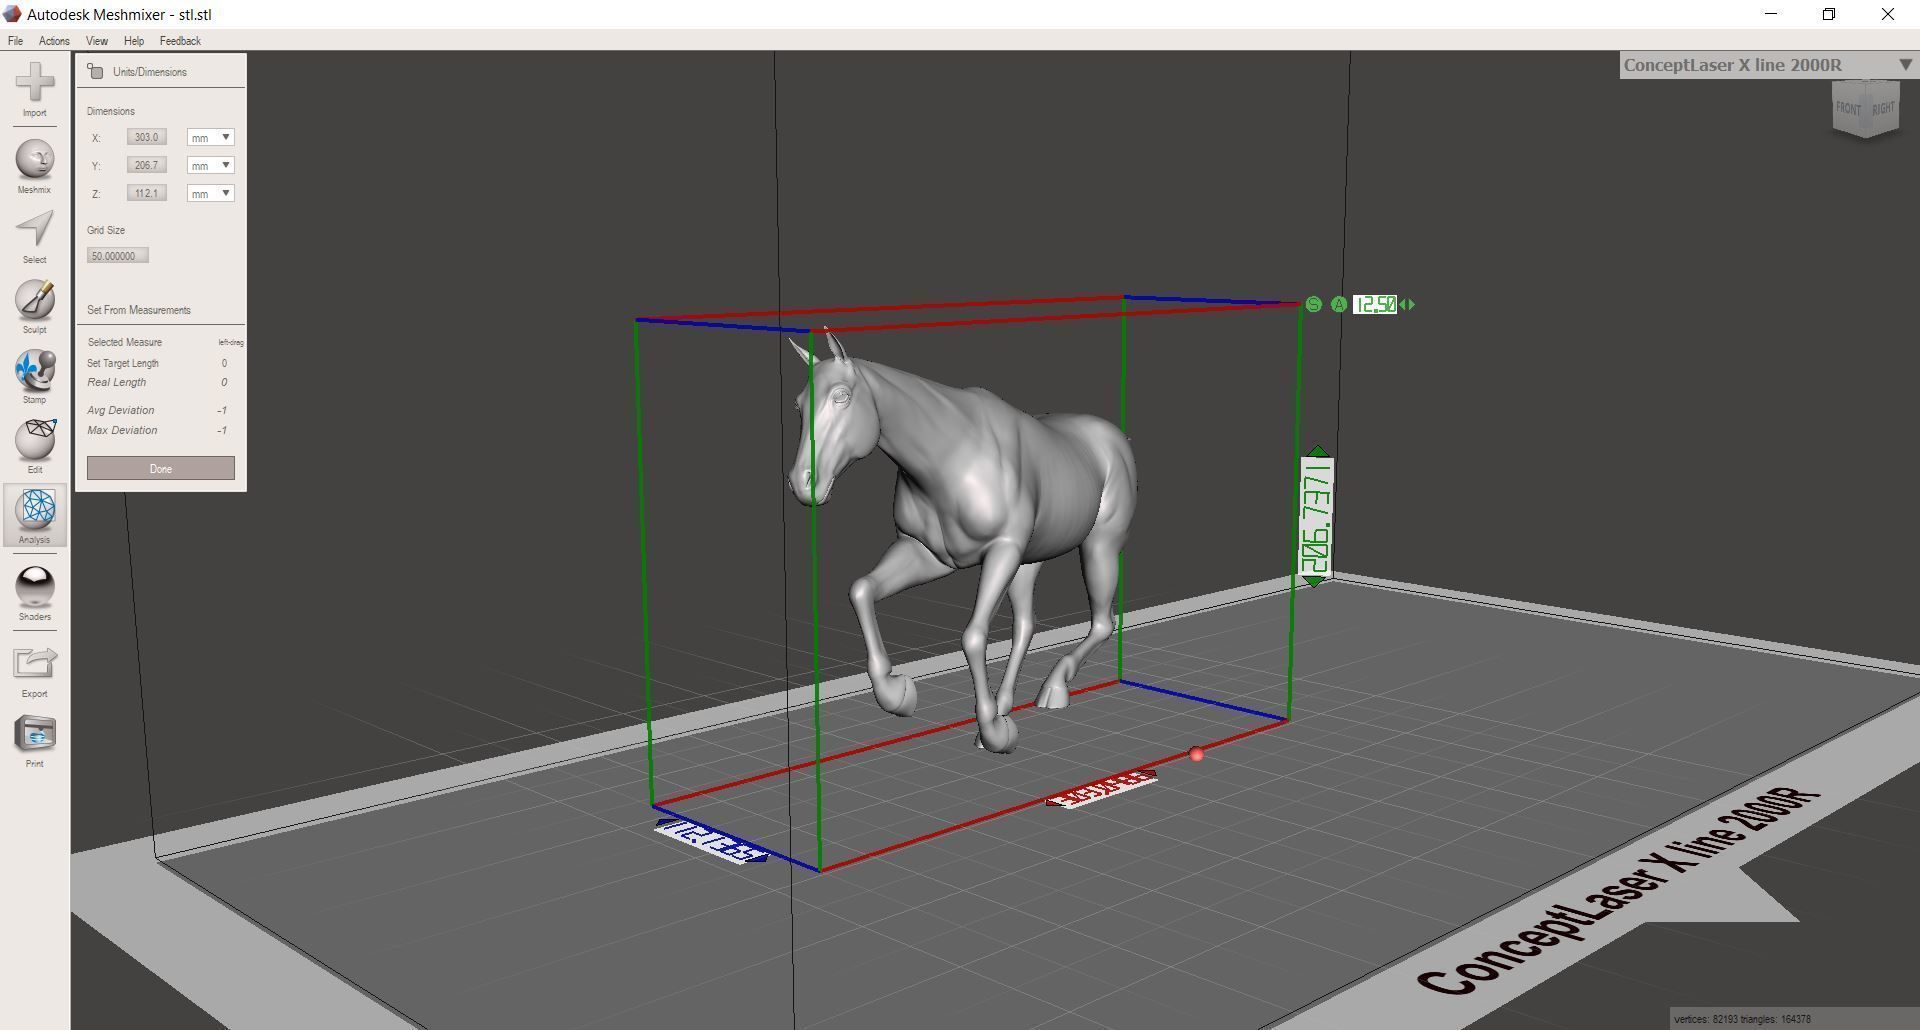Click the Done button

pyautogui.click(x=160, y=468)
